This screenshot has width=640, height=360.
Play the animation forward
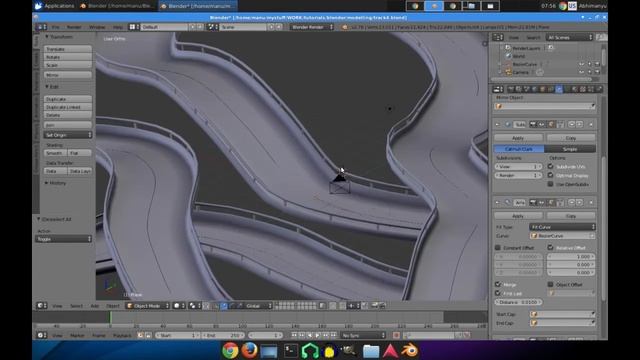pyautogui.click(x=318, y=335)
